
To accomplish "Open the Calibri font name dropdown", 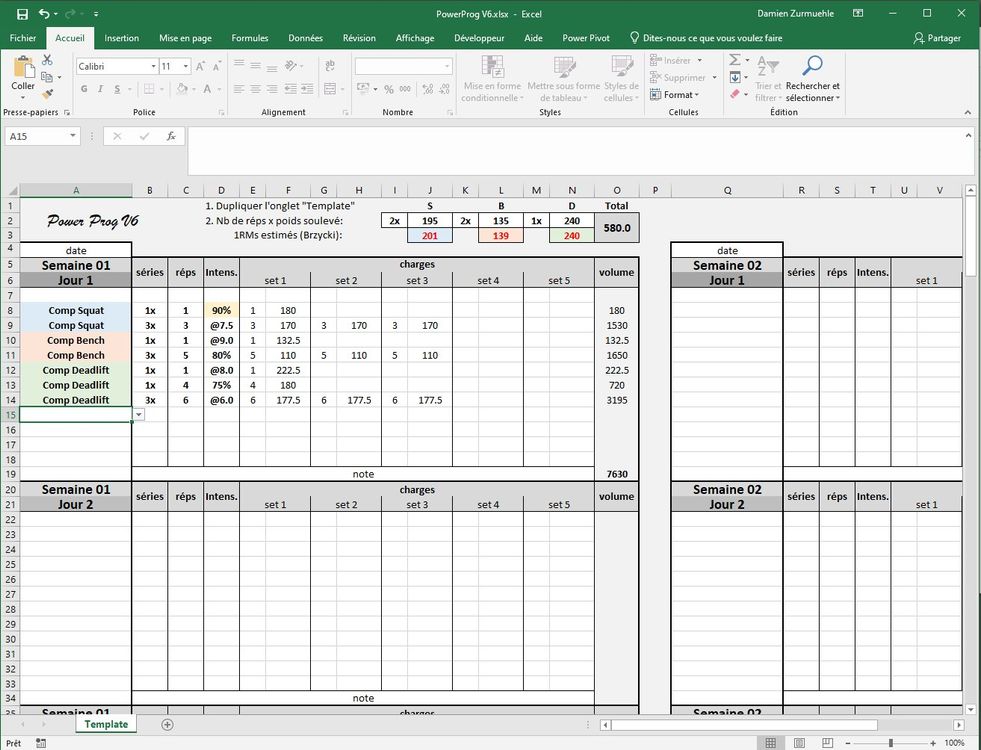I will tap(153, 66).
